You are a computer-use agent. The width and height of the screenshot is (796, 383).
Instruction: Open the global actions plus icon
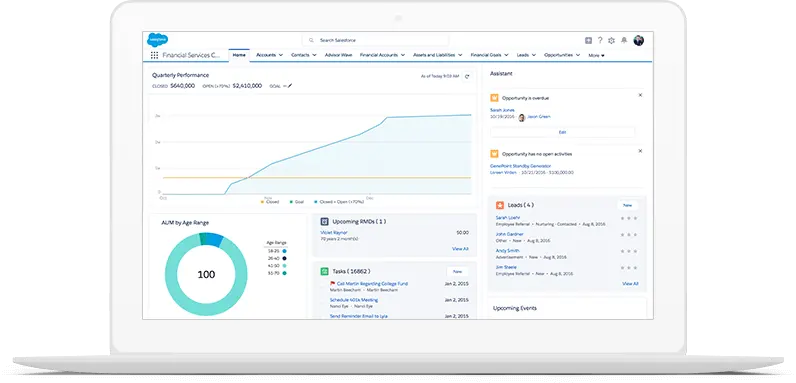coord(588,41)
